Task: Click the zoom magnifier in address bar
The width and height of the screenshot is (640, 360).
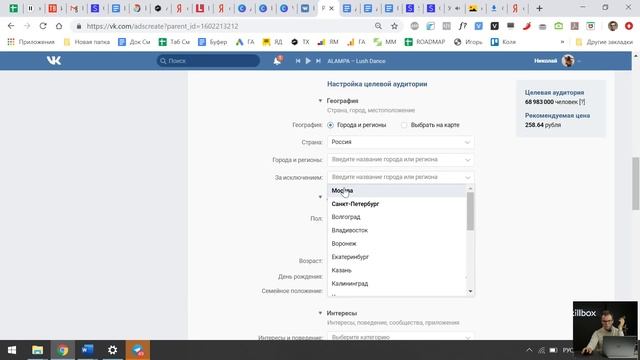Action: tap(378, 26)
